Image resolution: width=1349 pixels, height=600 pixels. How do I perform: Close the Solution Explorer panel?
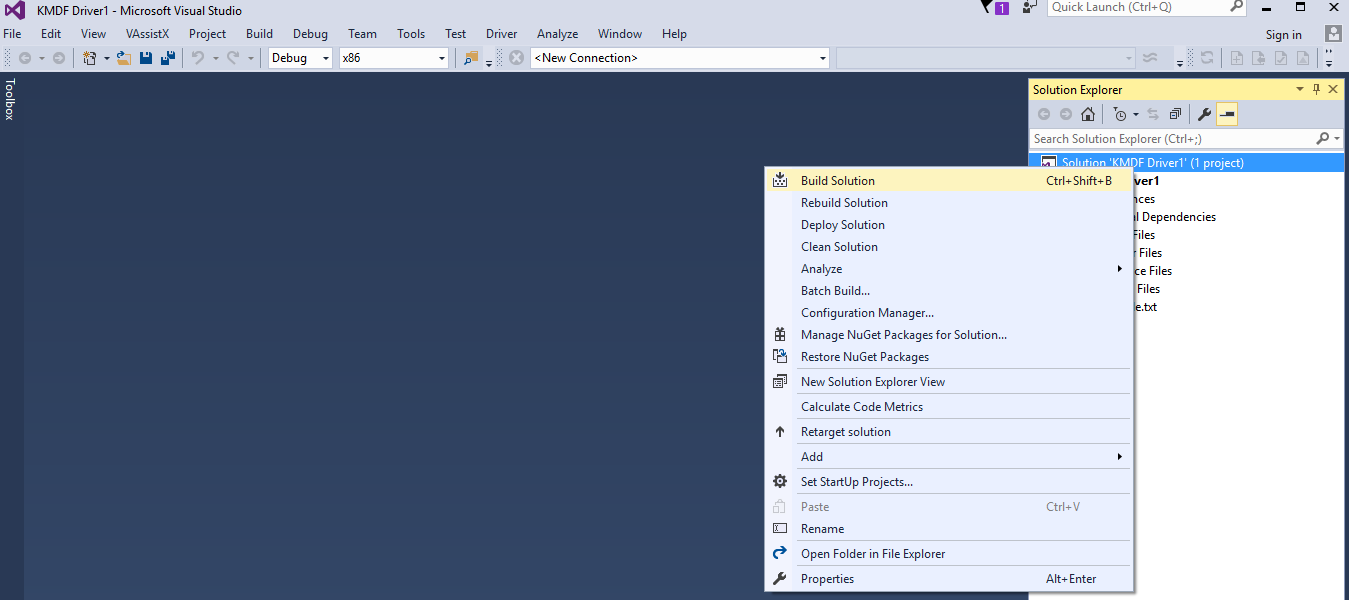1333,89
